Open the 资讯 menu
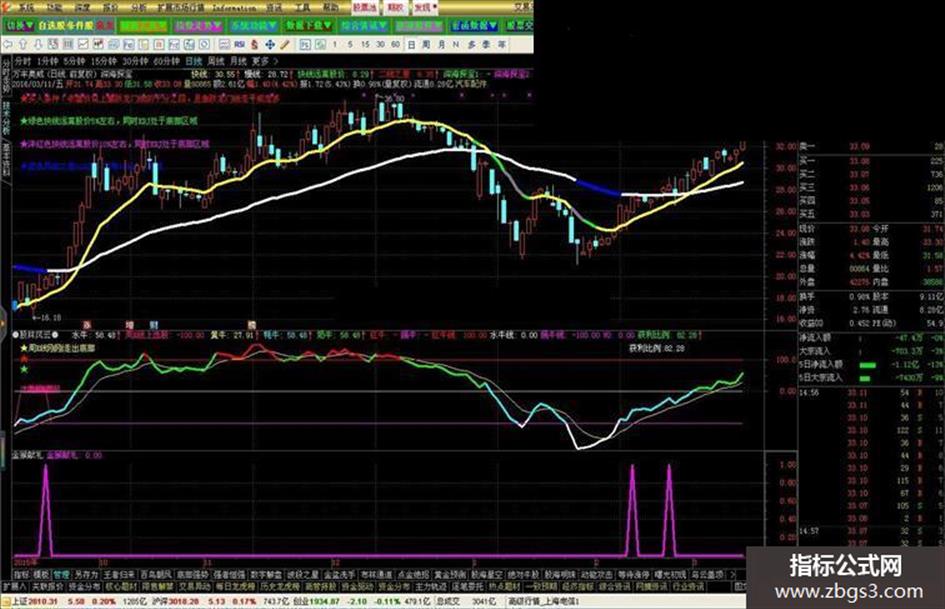 275,7
